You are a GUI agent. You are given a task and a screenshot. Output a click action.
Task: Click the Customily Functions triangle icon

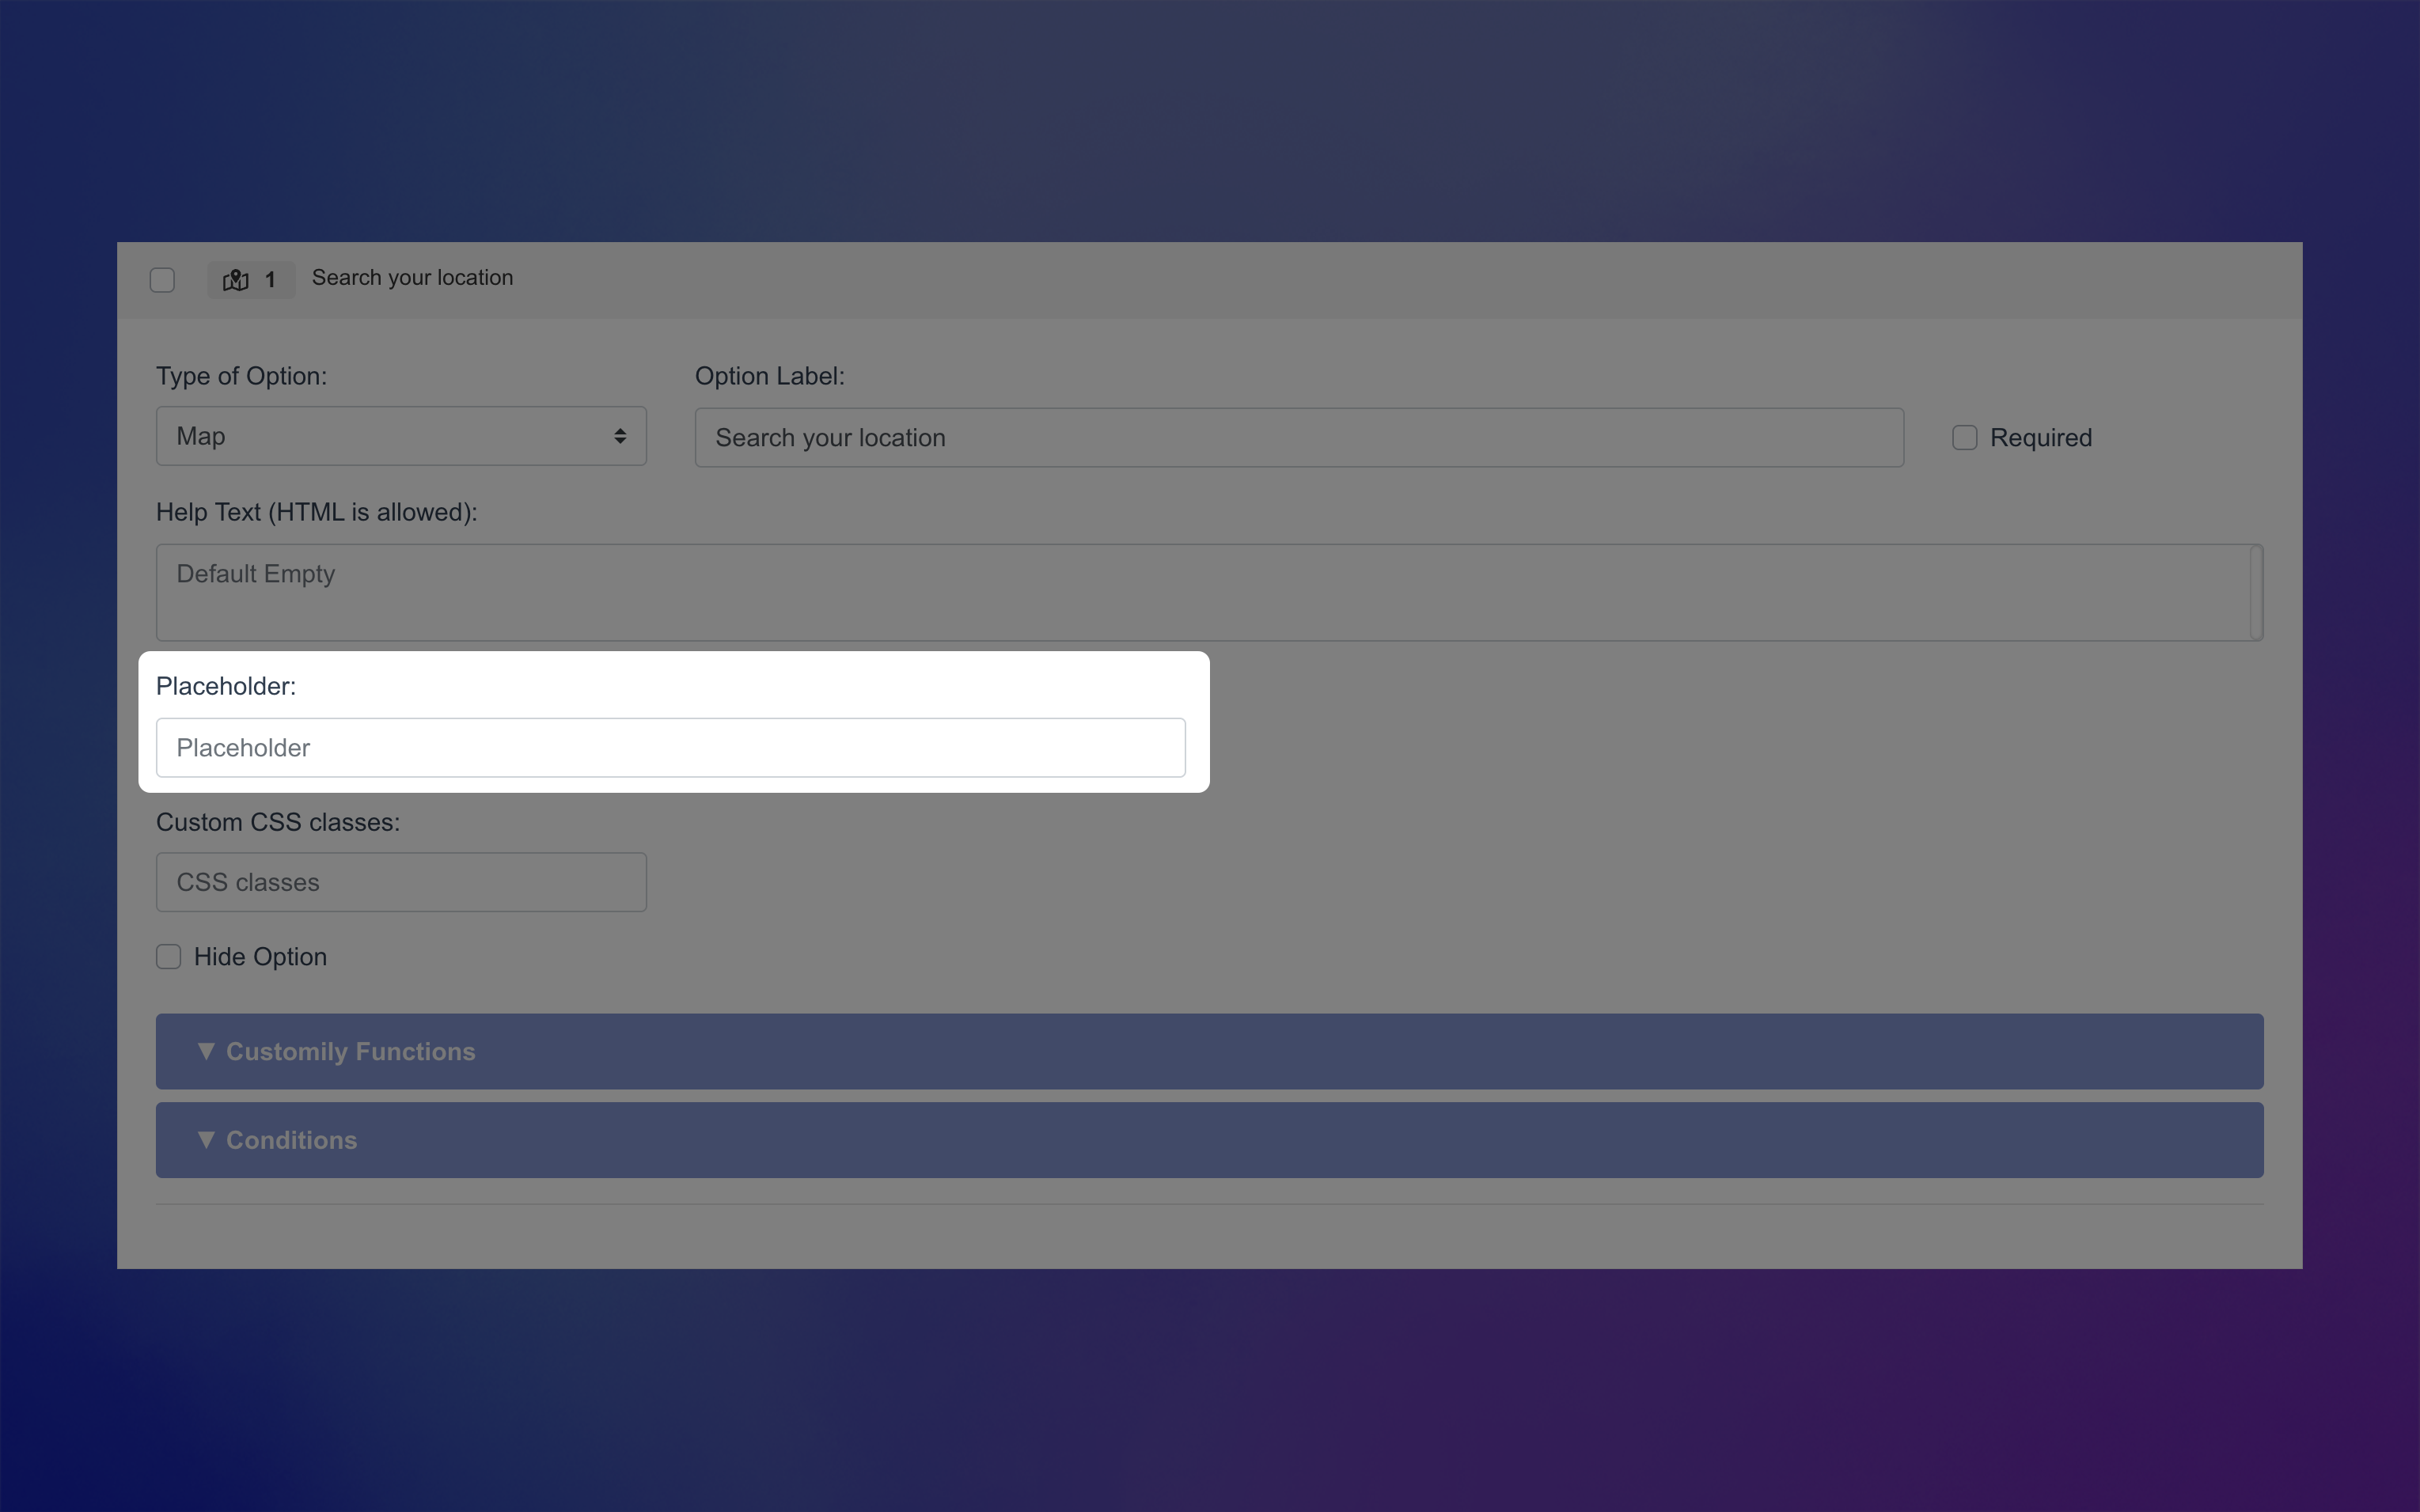(206, 1051)
